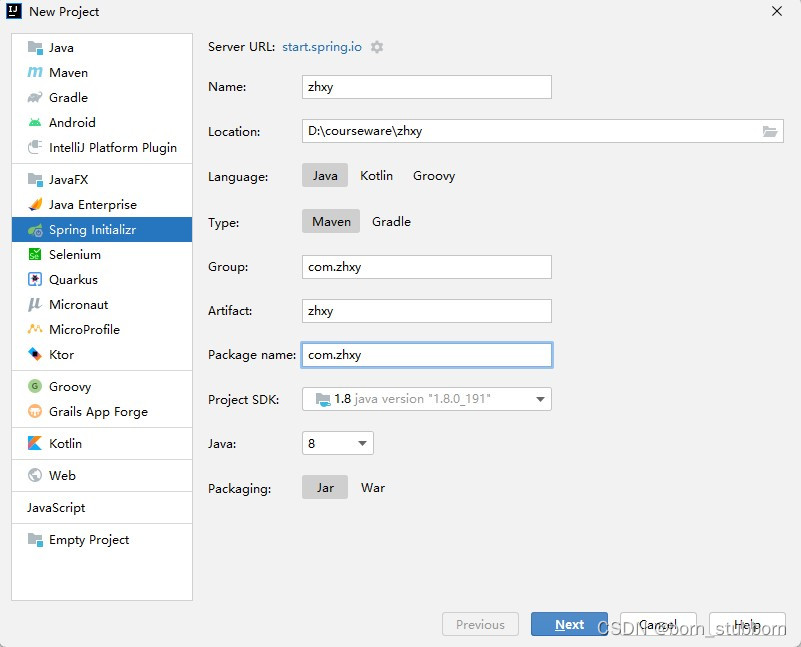Click the Ktor diamond icon
This screenshot has height=647, width=801.
click(35, 354)
